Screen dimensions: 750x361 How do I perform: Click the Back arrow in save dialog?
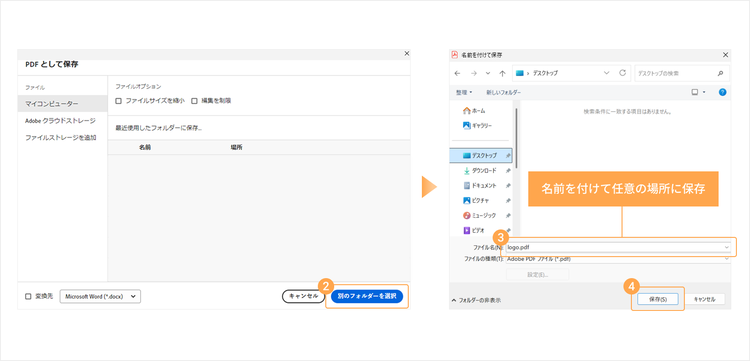[457, 73]
